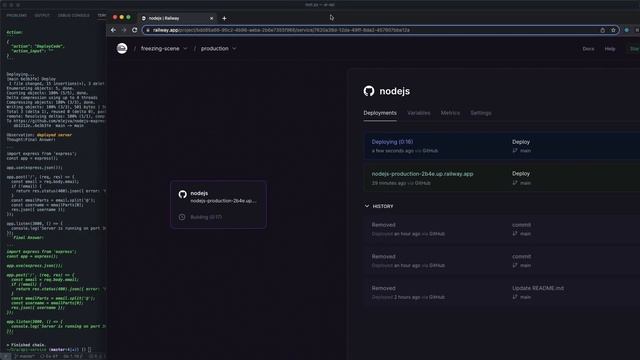
Task: Open the Deploying (0:16) deployment
Action: coord(502,146)
